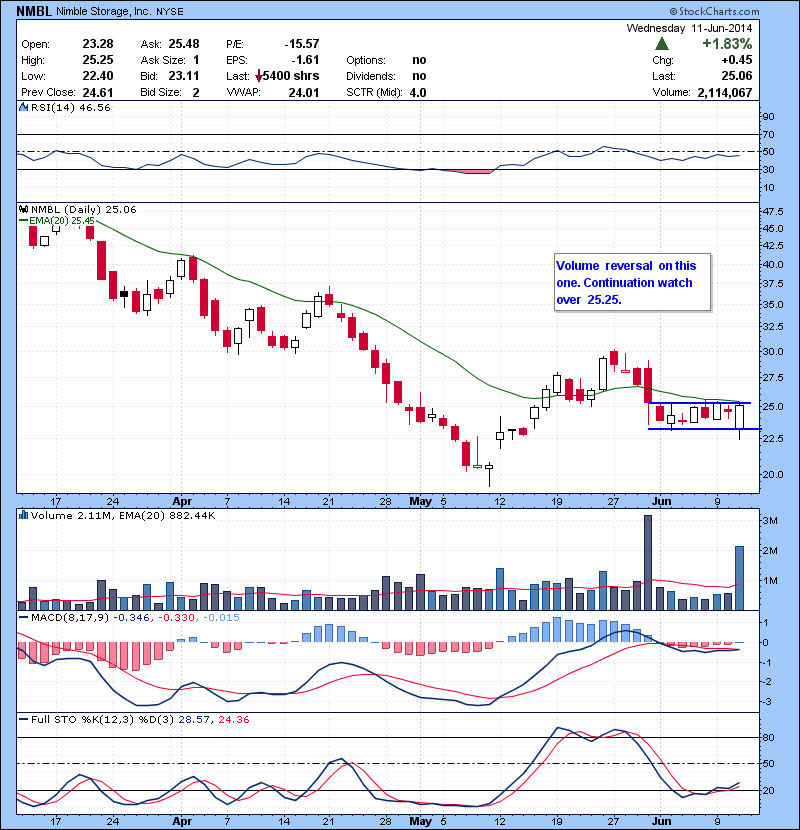Click the MACD histogram value -0.015
This screenshot has height=830, width=800.
(x=221, y=617)
